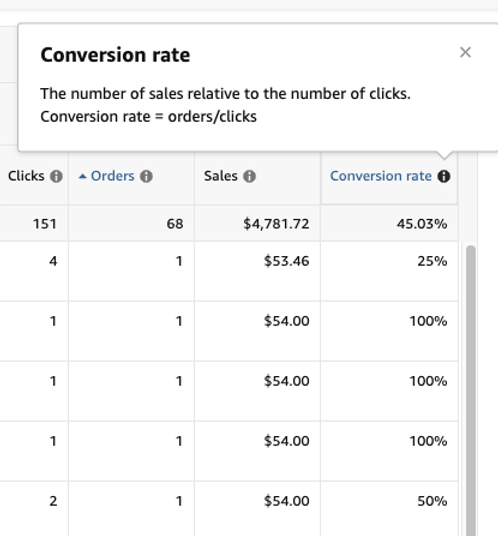498x536 pixels.
Task: Select the total conversion 45.03% cell
Action: click(x=389, y=224)
